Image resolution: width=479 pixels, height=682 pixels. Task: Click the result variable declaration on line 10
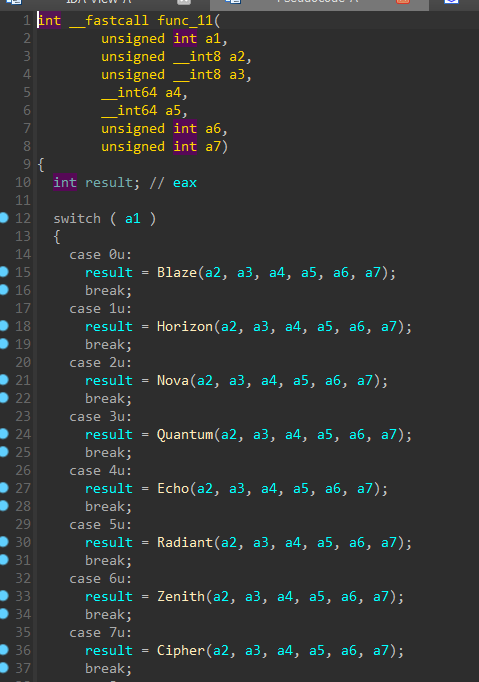[109, 182]
